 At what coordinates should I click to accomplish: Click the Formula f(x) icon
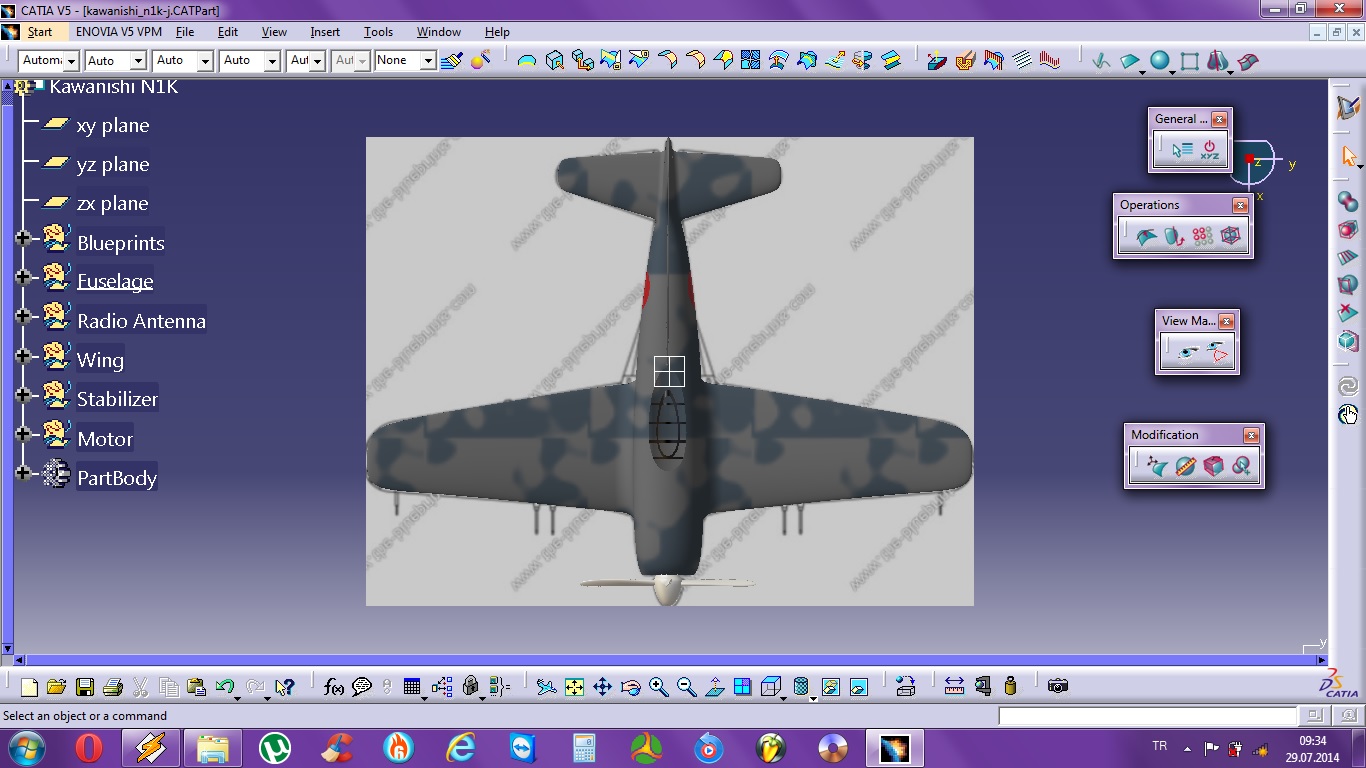pos(334,687)
